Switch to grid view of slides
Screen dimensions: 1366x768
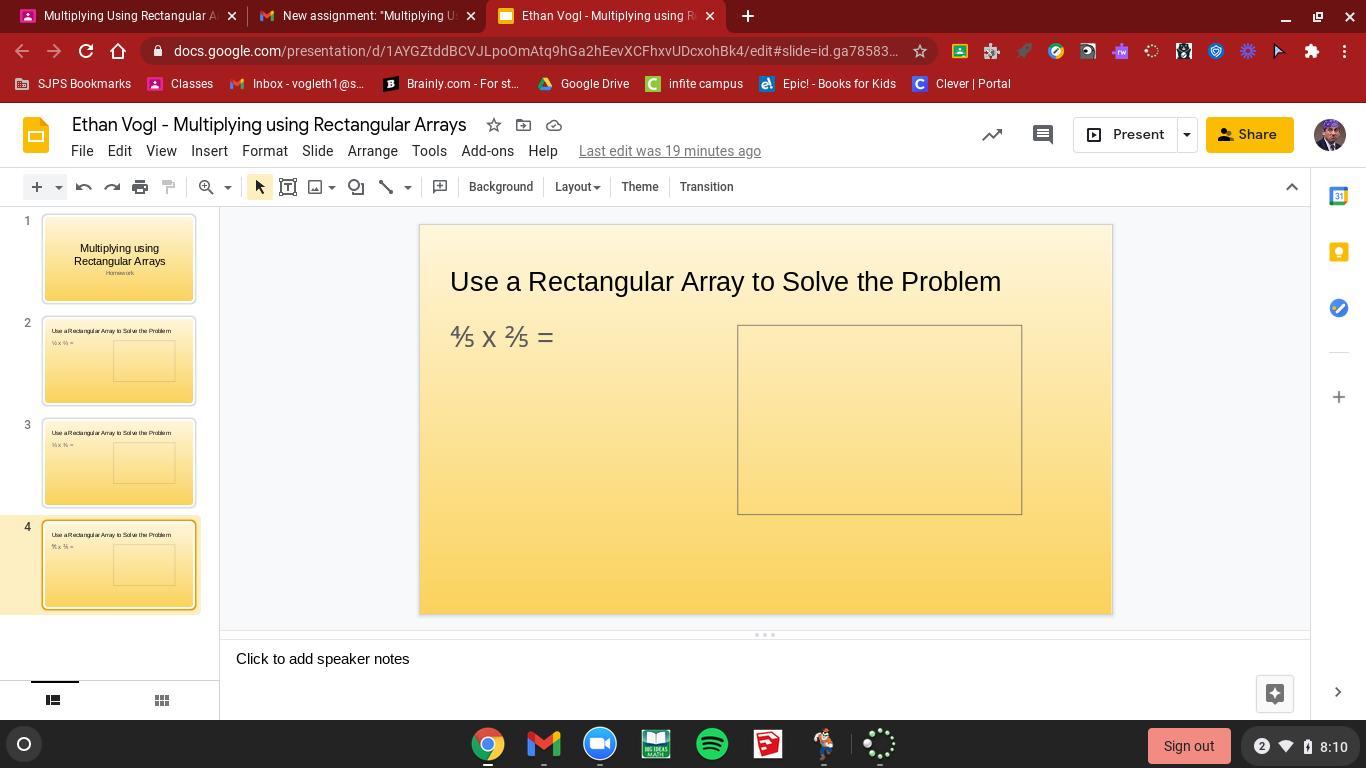click(x=161, y=700)
